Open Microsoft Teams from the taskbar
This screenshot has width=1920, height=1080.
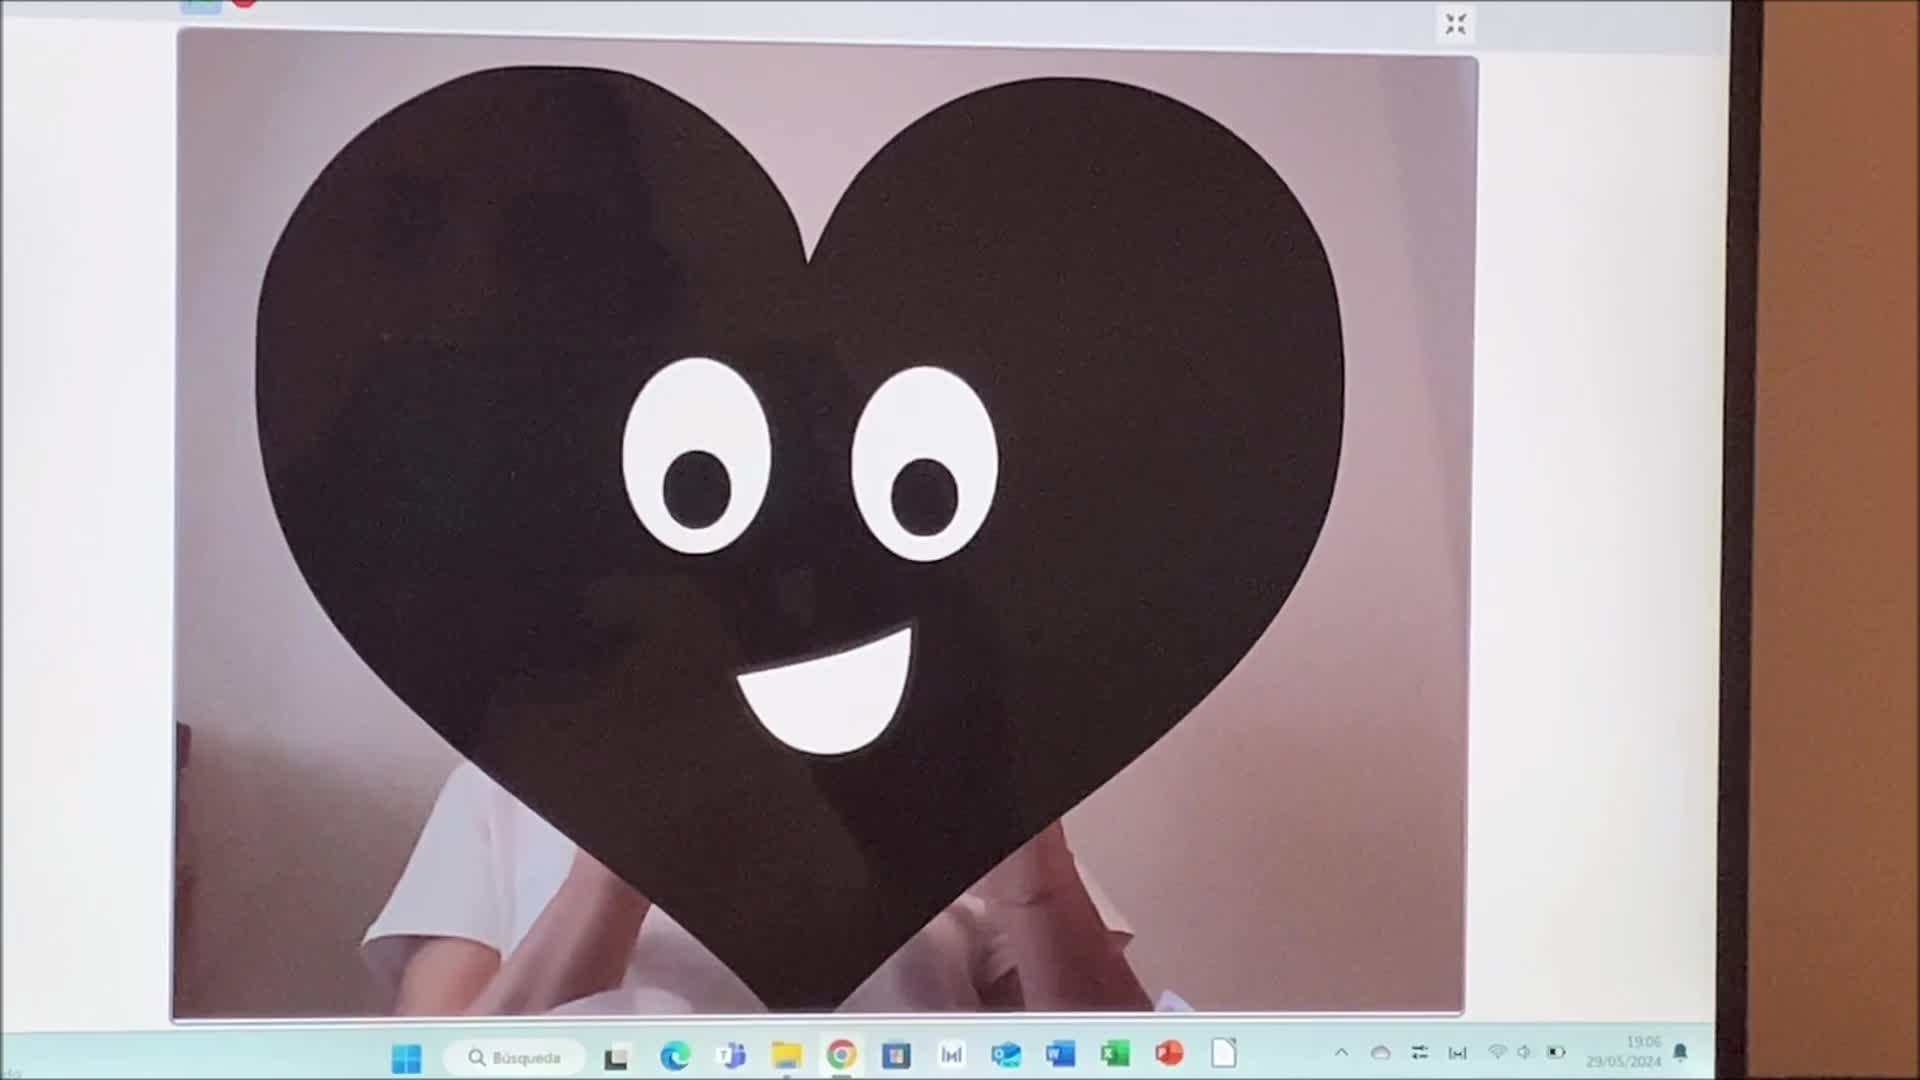[x=731, y=1055]
